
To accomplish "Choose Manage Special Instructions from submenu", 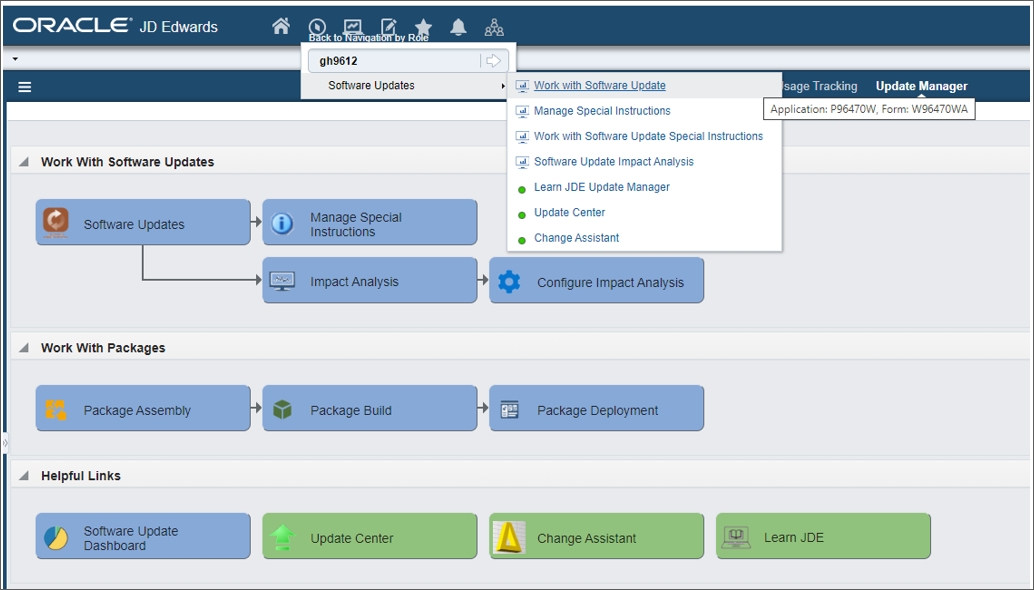I will click(x=602, y=111).
